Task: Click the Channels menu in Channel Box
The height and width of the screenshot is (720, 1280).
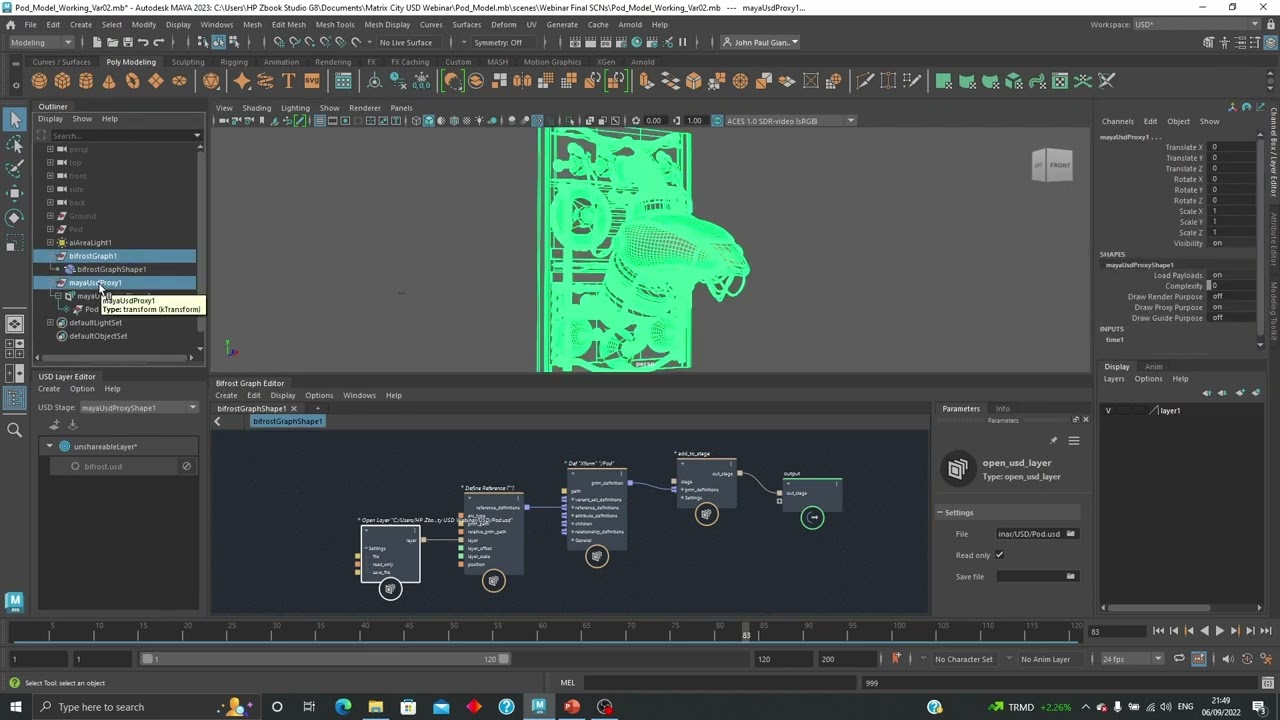Action: coord(1118,122)
